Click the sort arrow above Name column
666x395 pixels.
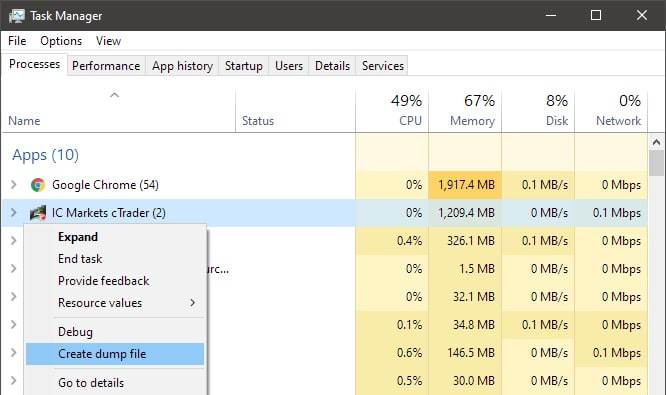pyautogui.click(x=115, y=95)
